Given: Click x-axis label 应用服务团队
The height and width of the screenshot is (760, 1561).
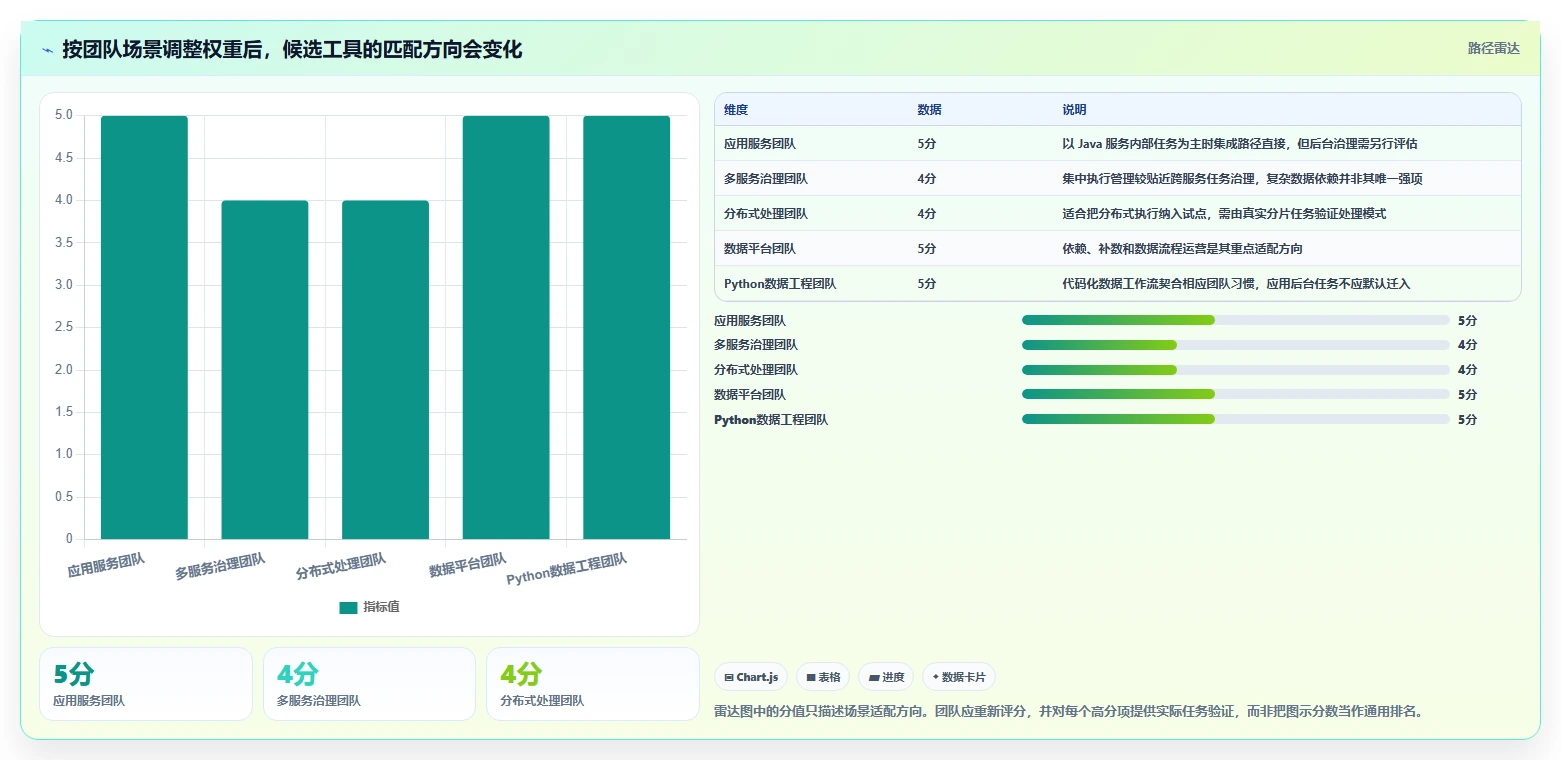Looking at the screenshot, I should tap(106, 566).
